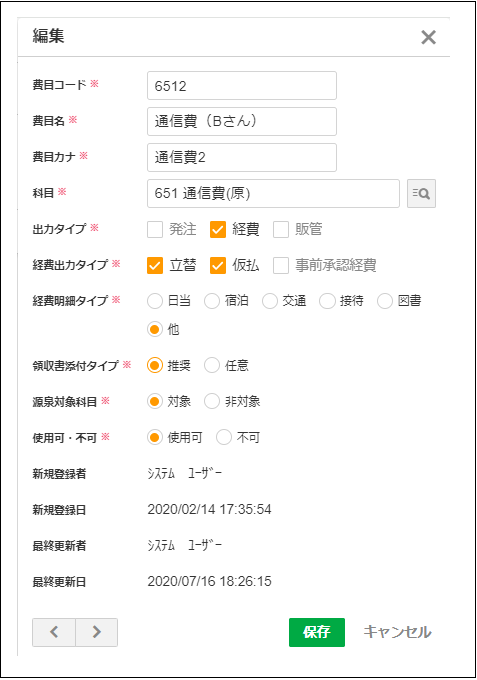
Task: Toggle the 仮払 checkbox
Action: [x=218, y=265]
